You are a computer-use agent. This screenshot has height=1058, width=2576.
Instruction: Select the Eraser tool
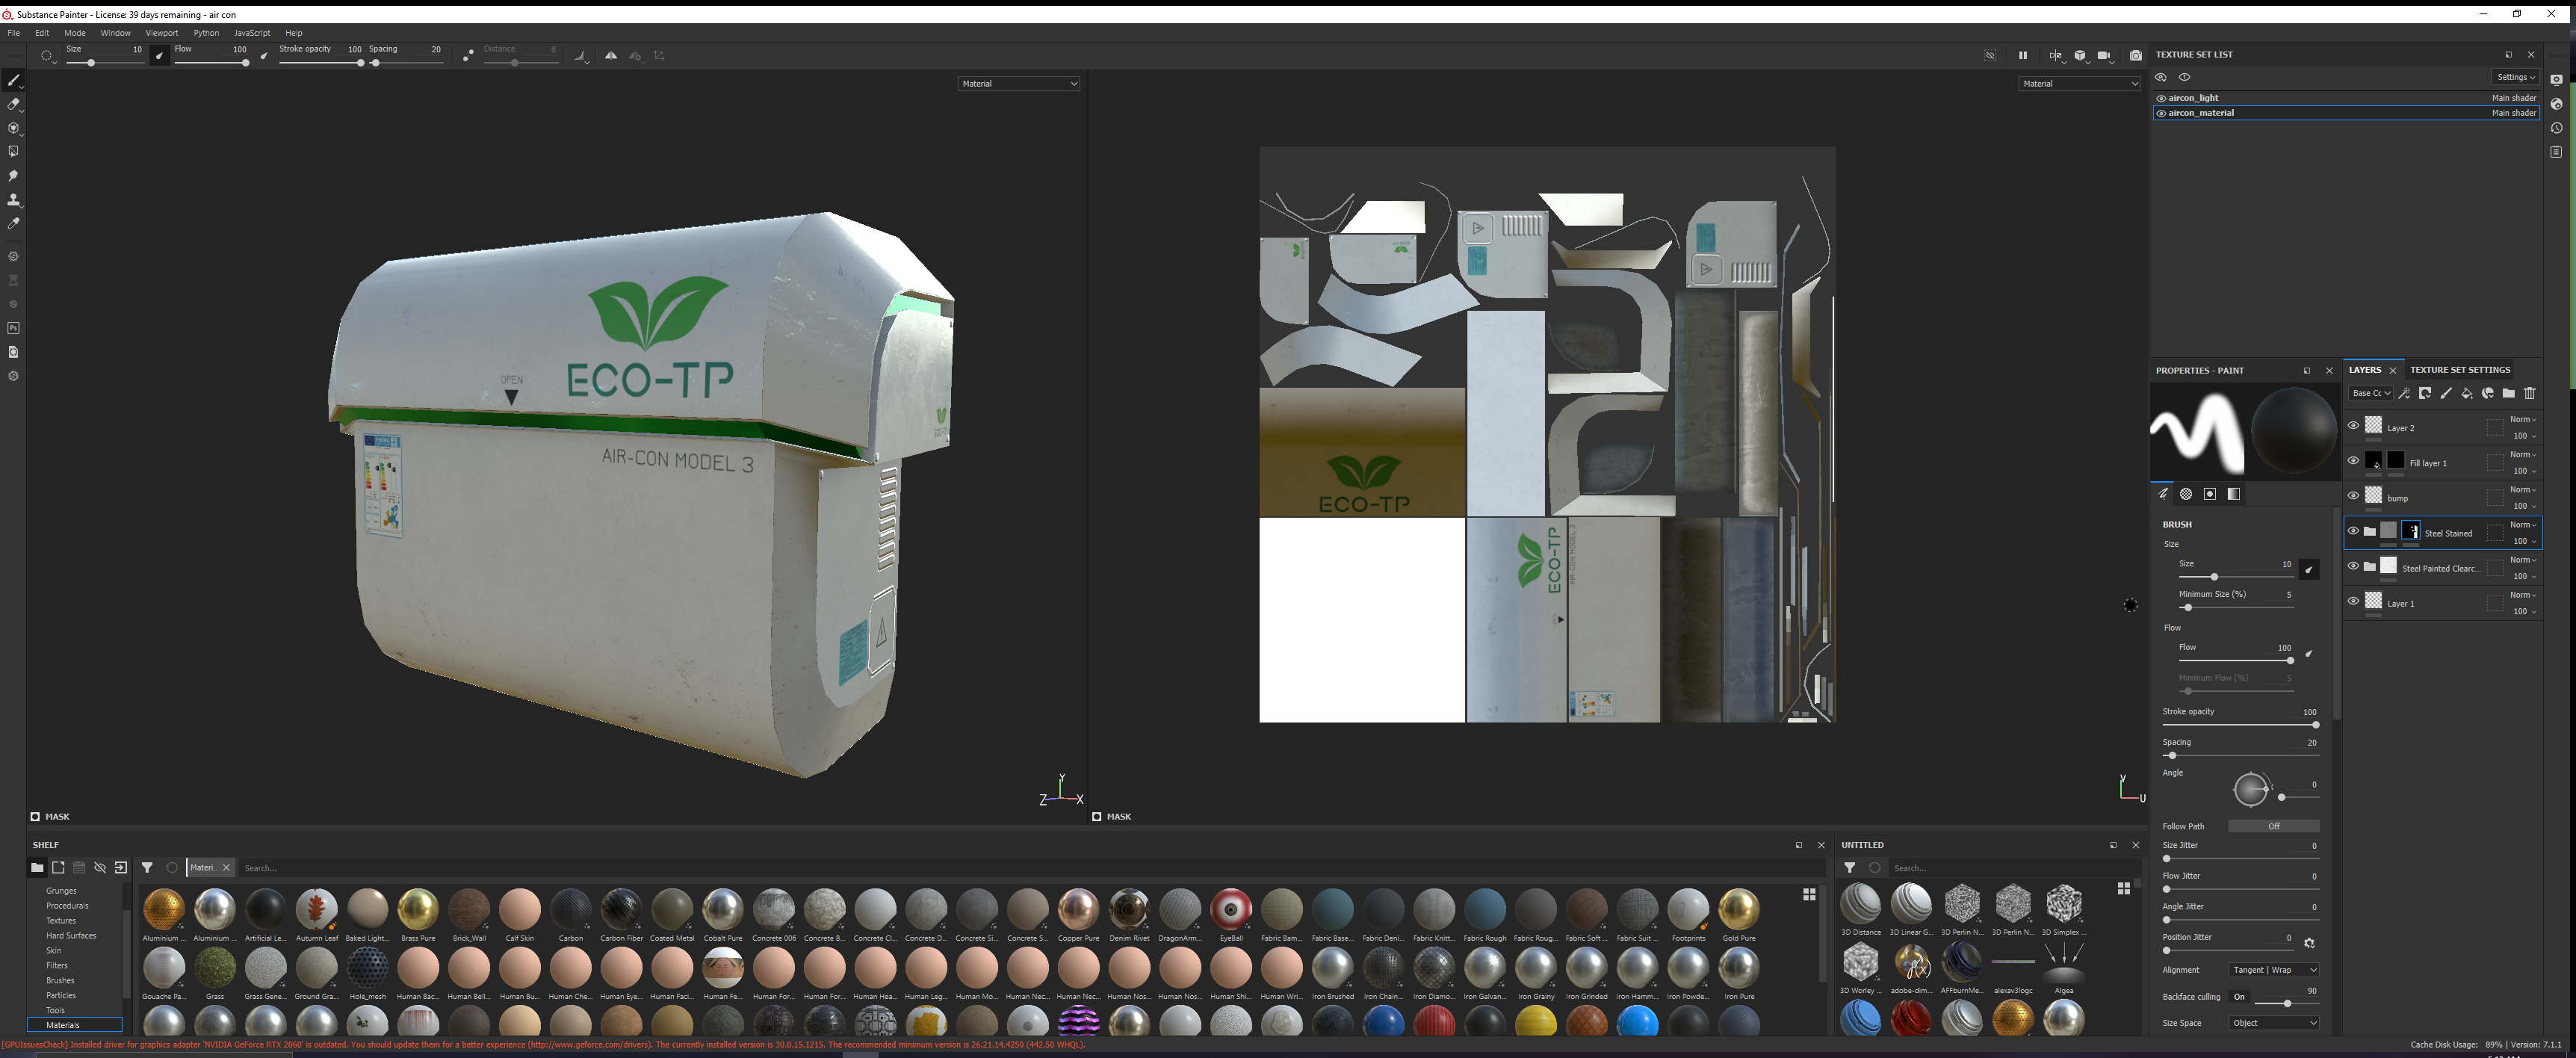pos(13,104)
